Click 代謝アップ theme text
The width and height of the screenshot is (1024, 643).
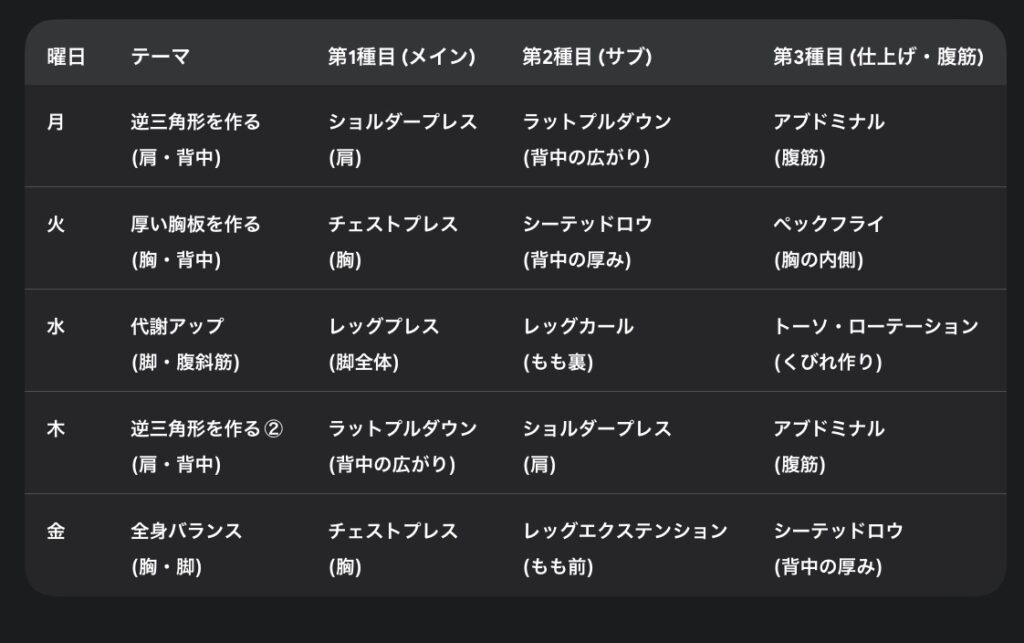point(177,327)
